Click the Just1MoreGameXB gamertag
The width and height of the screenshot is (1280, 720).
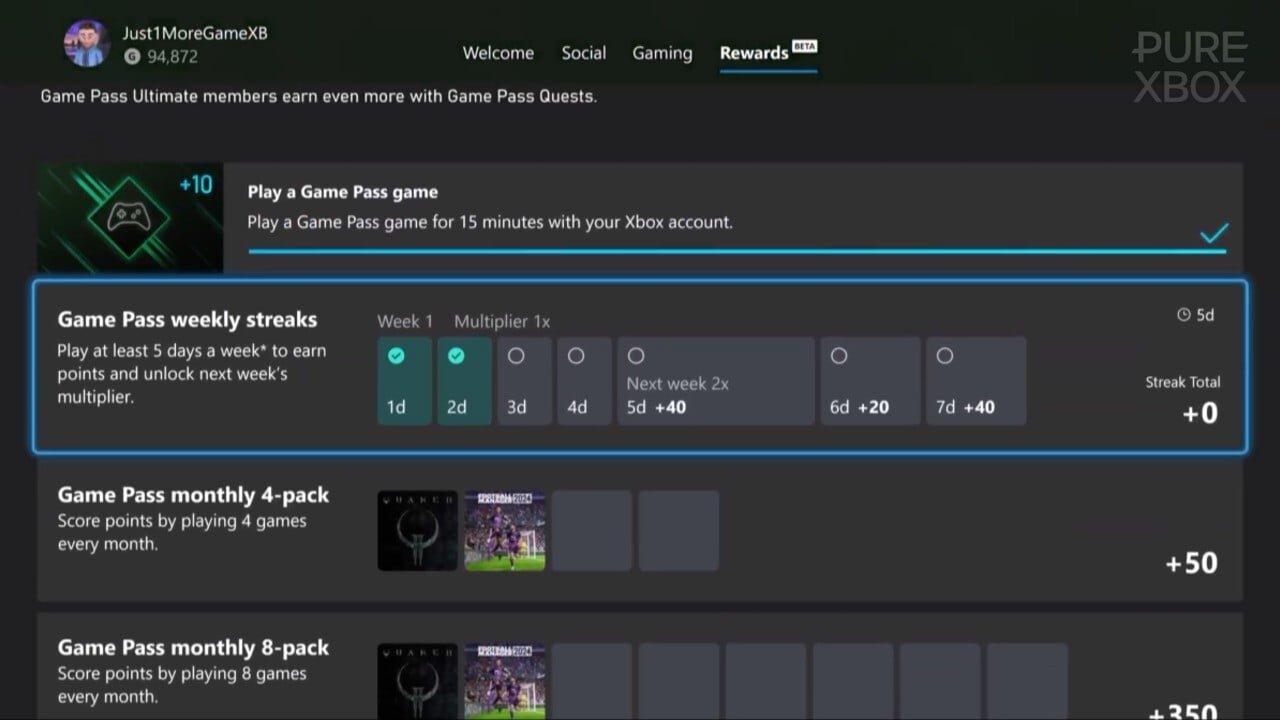195,33
